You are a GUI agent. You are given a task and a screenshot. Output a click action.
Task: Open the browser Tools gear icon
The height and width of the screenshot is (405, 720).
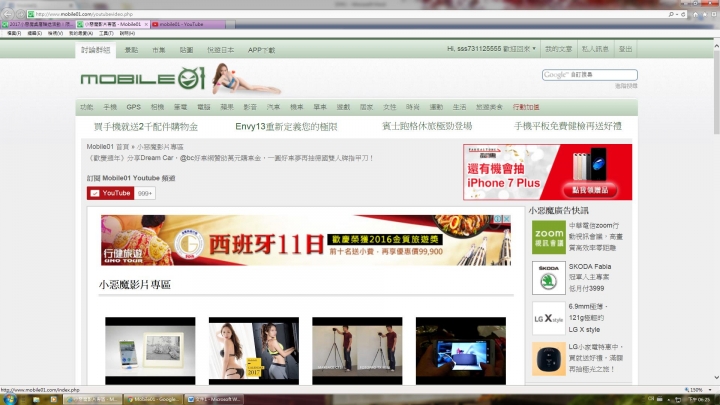[x=714, y=14]
